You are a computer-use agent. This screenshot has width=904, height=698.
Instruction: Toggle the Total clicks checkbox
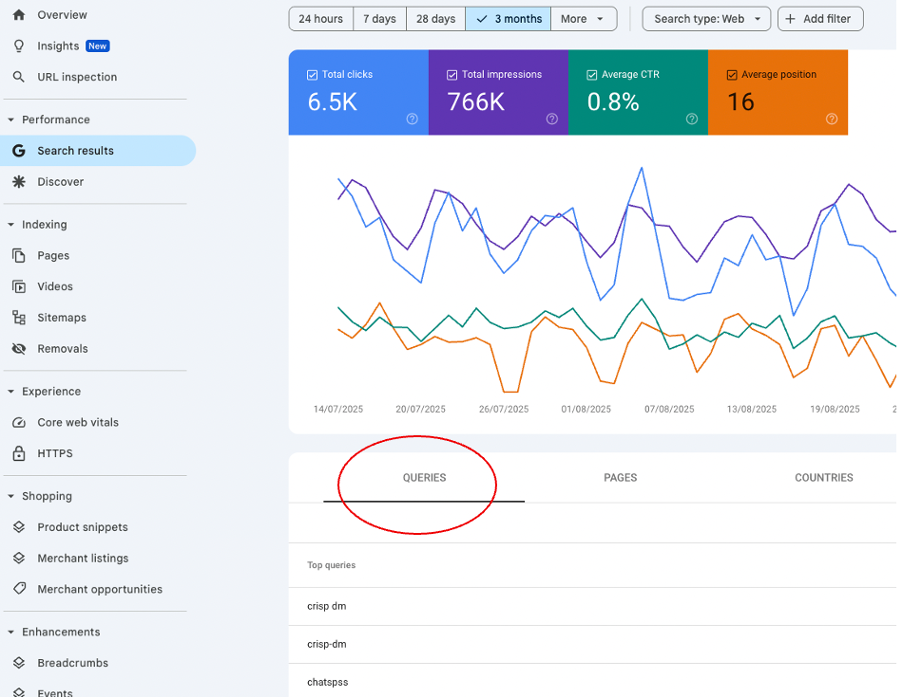click(313, 75)
